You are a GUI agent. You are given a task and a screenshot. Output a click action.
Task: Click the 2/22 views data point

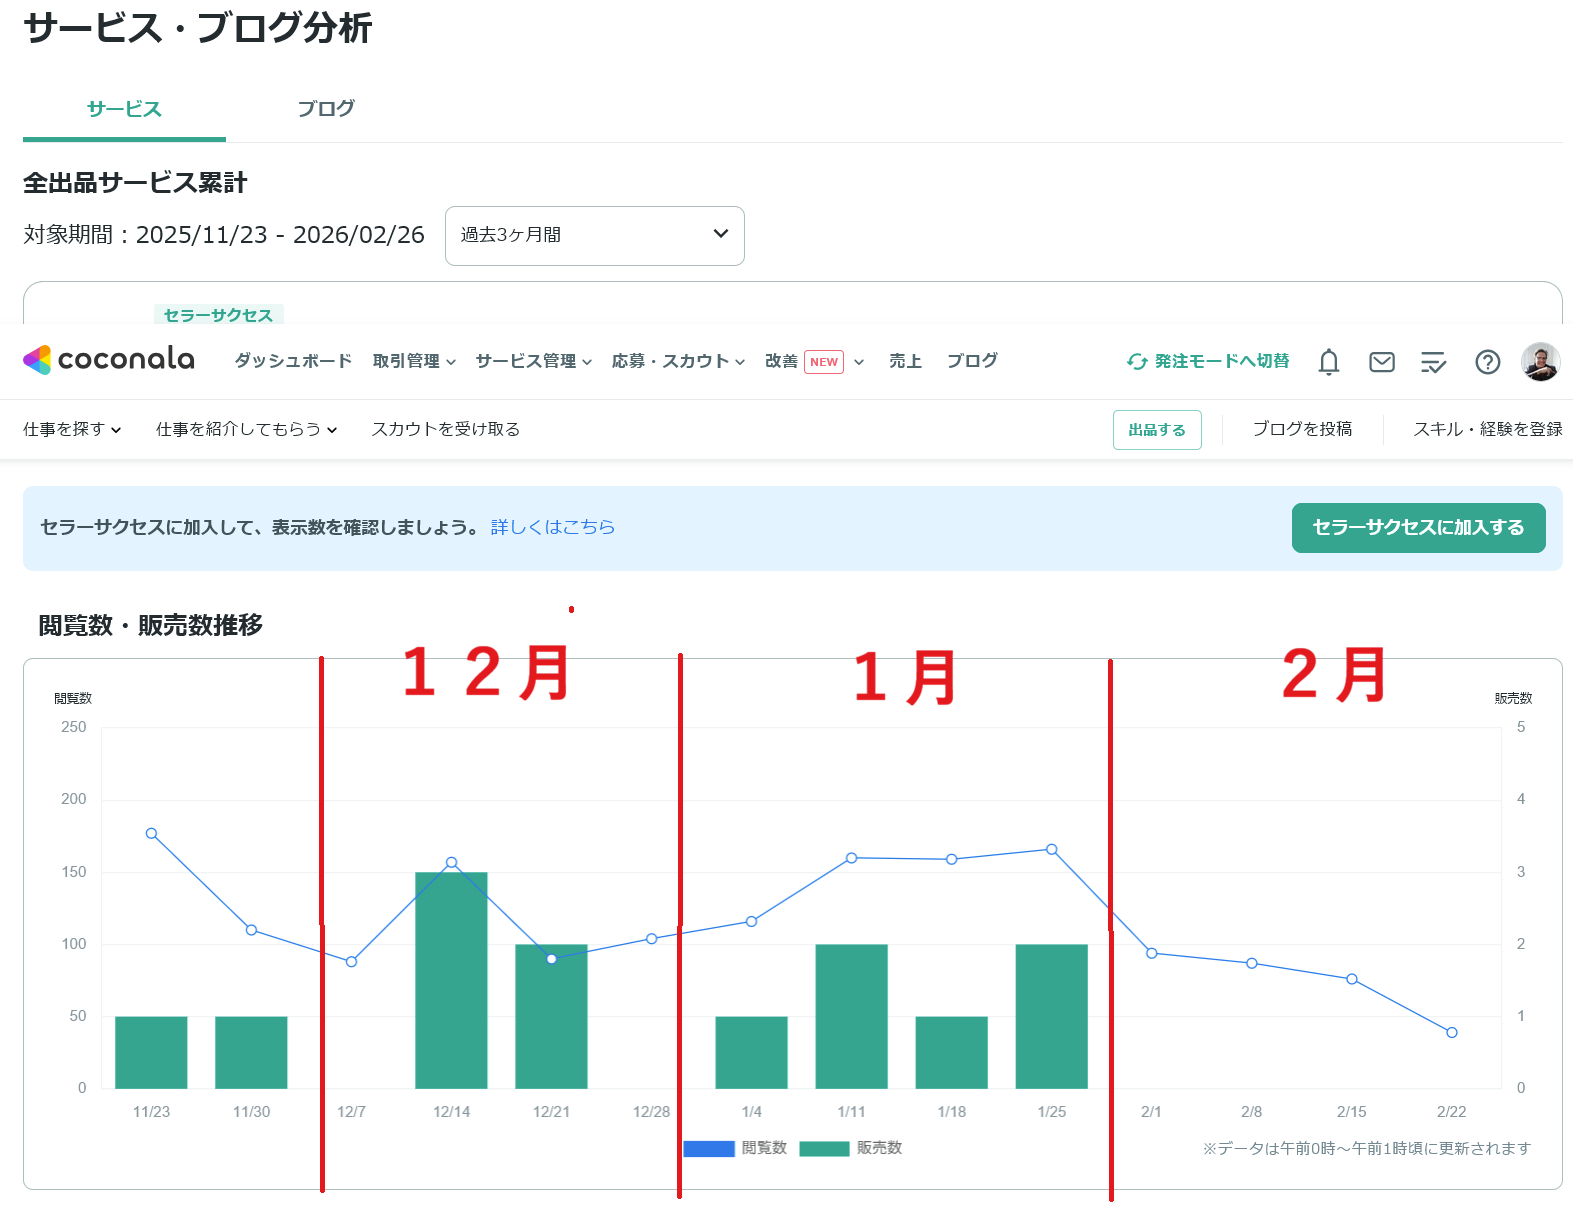1452,1032
